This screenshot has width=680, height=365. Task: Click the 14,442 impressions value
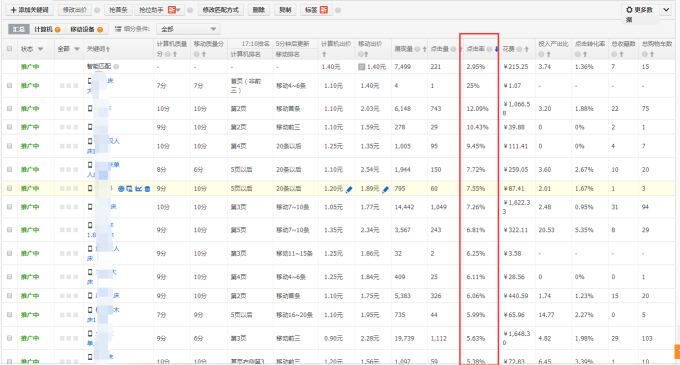404,207
